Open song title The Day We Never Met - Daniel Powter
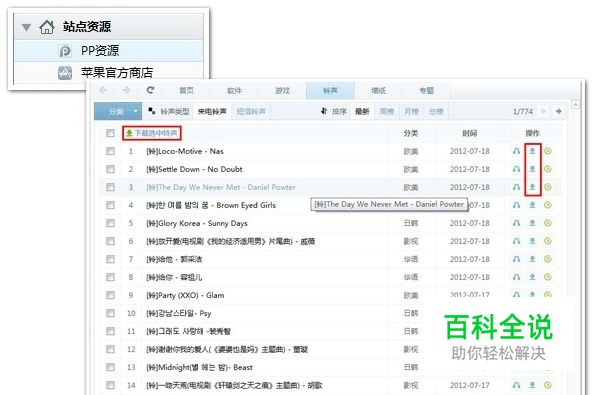The height and width of the screenshot is (395, 600). click(221, 187)
